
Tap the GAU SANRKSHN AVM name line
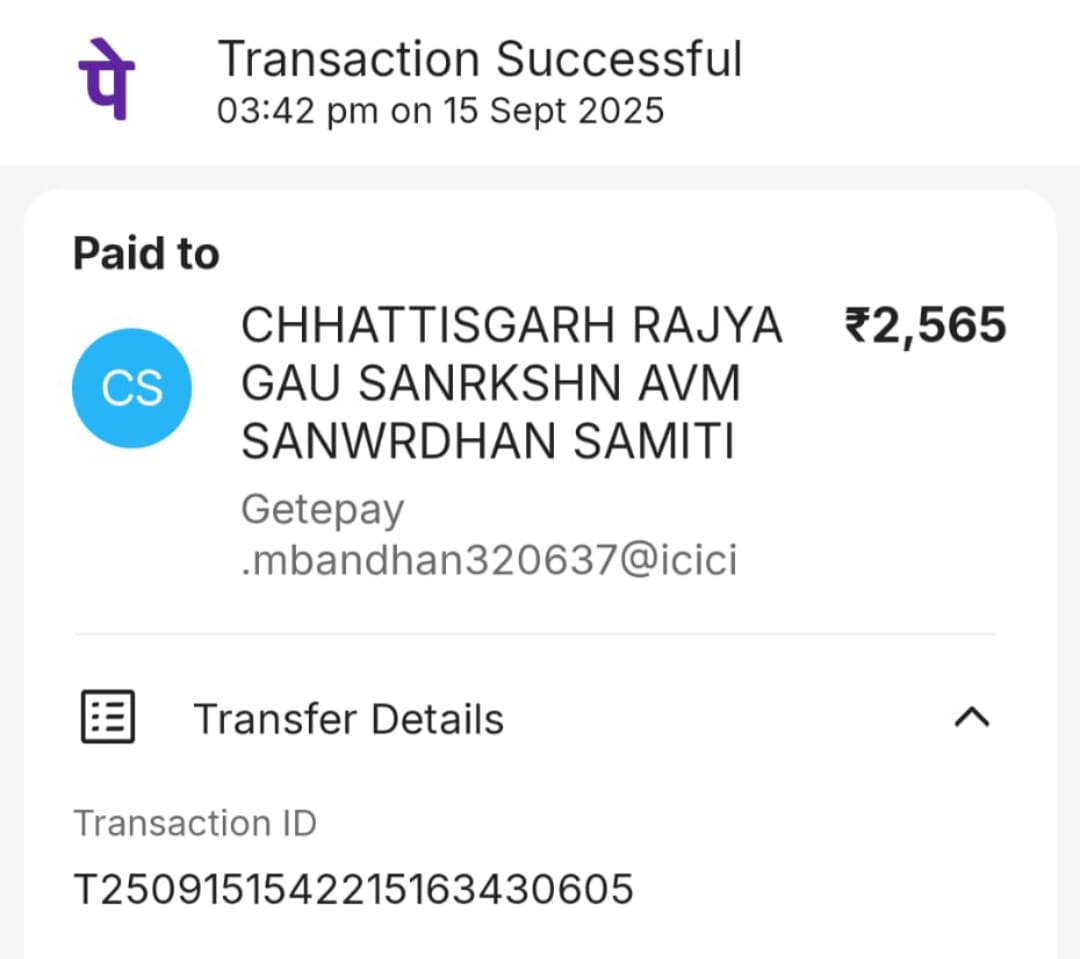pos(491,384)
